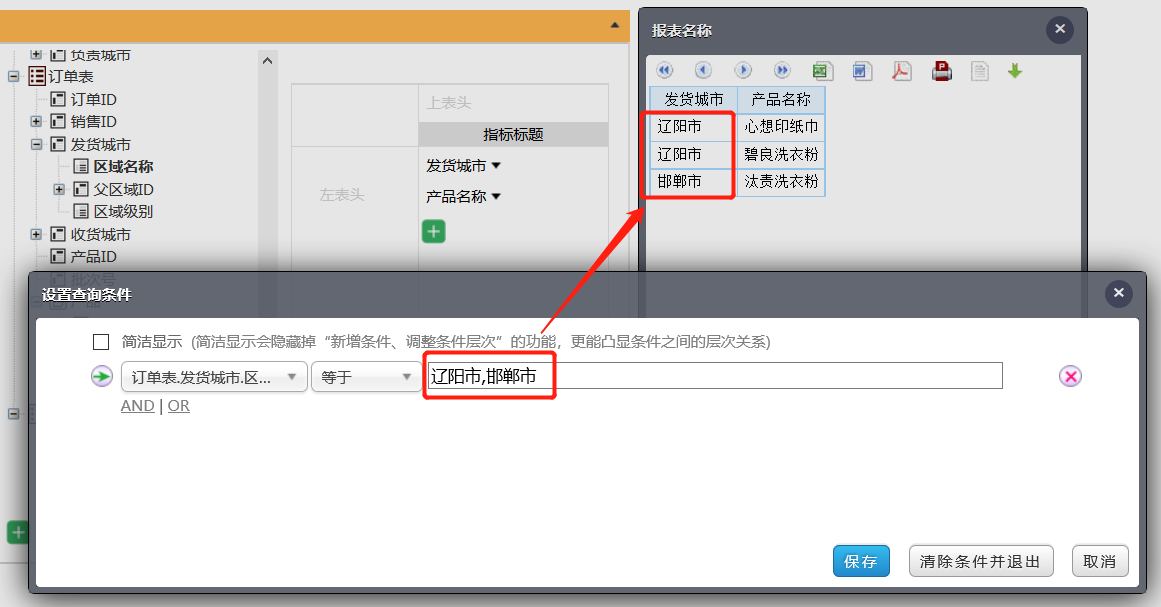Click the 汰责洗衣粉 cell in report
This screenshot has width=1161, height=607.
781,182
